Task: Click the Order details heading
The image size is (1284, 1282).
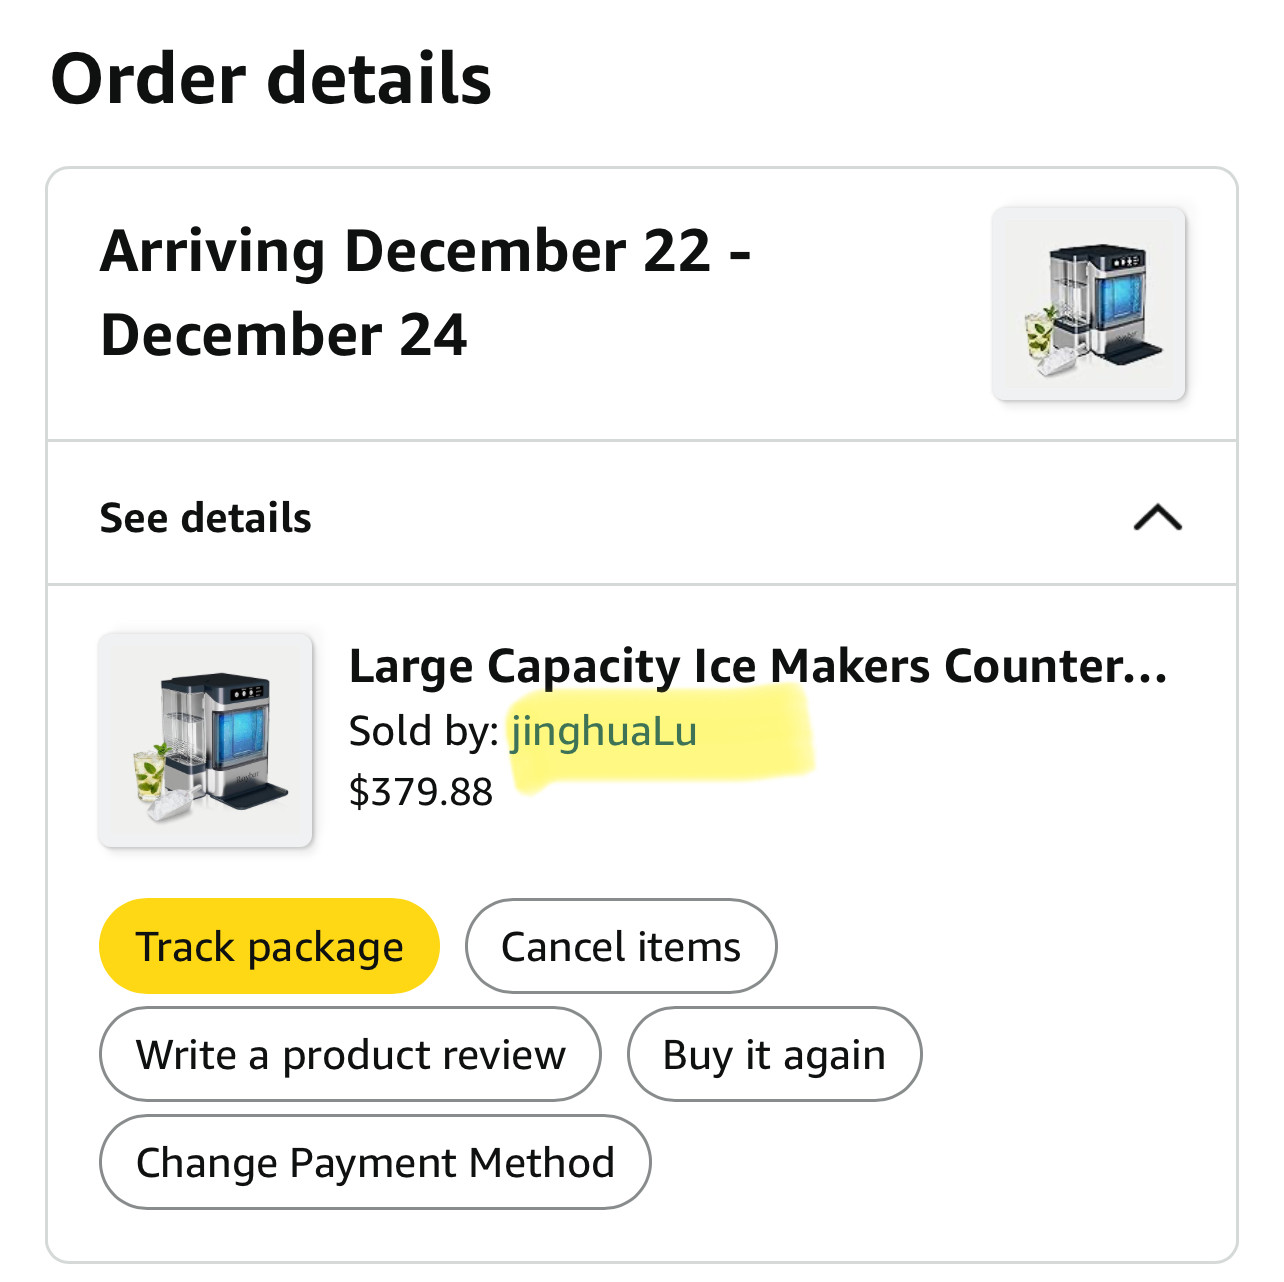Action: click(x=271, y=79)
